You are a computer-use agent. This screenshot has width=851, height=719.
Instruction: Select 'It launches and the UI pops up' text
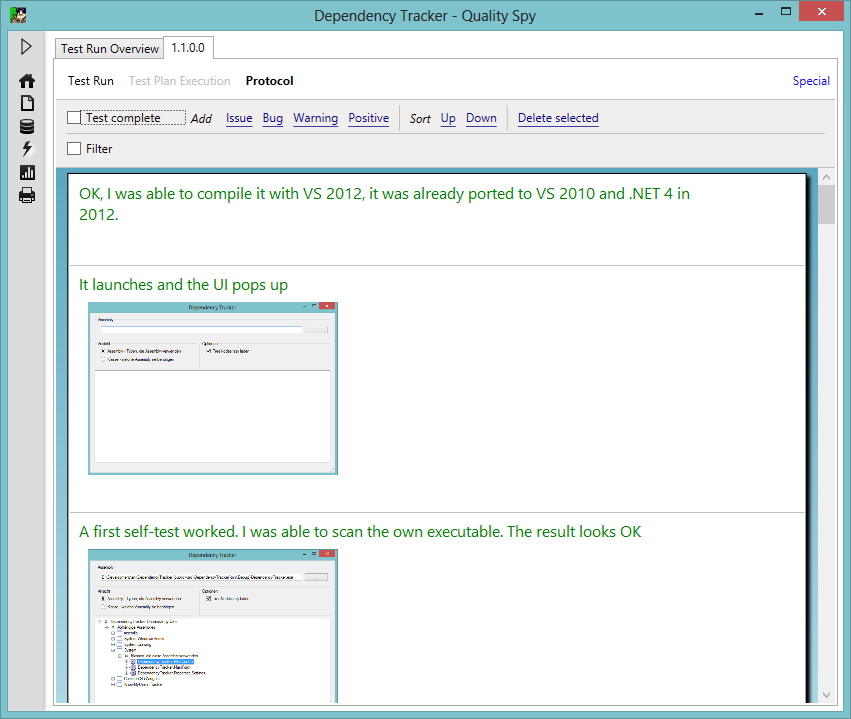pos(183,285)
